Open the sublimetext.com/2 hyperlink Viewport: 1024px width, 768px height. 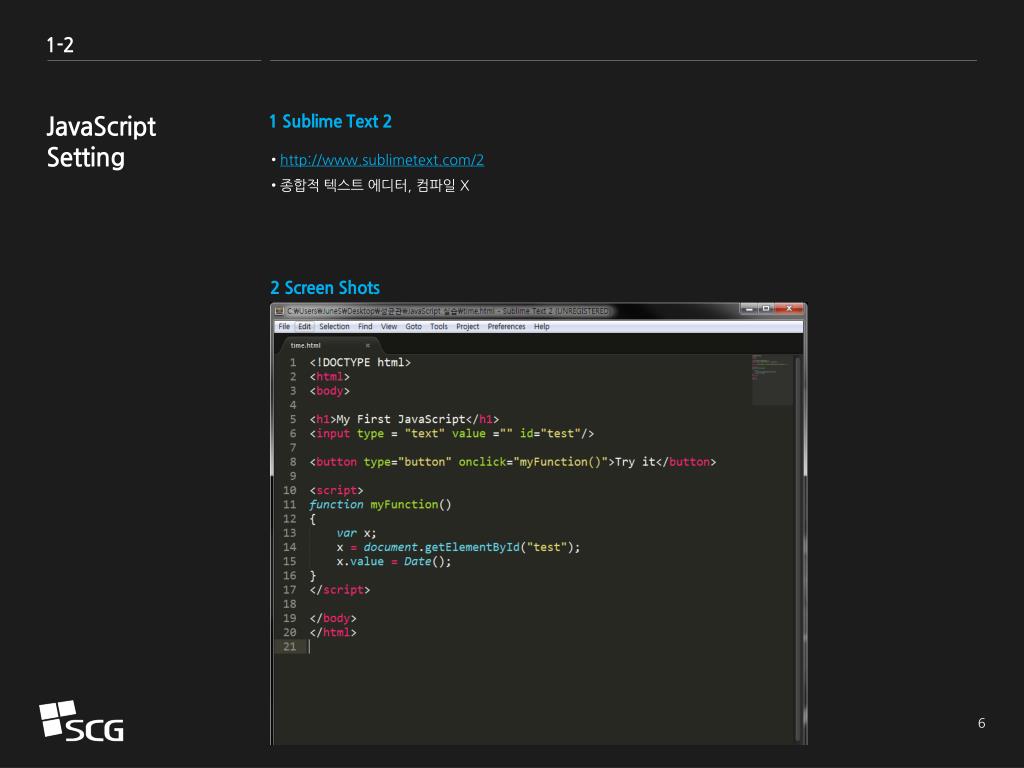[x=382, y=160]
